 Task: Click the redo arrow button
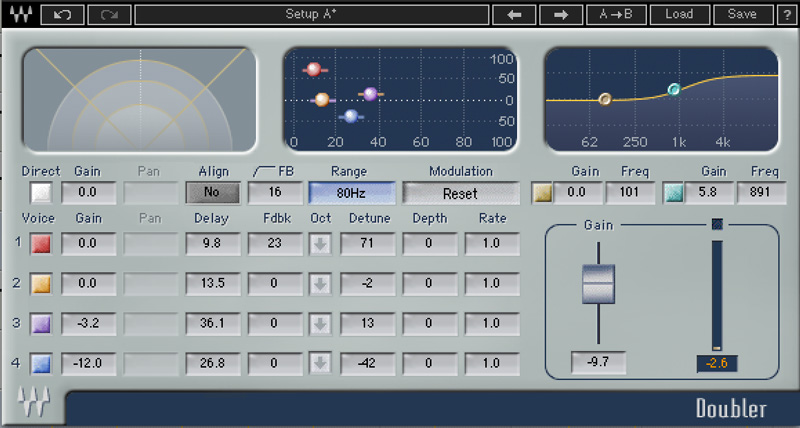tap(109, 15)
